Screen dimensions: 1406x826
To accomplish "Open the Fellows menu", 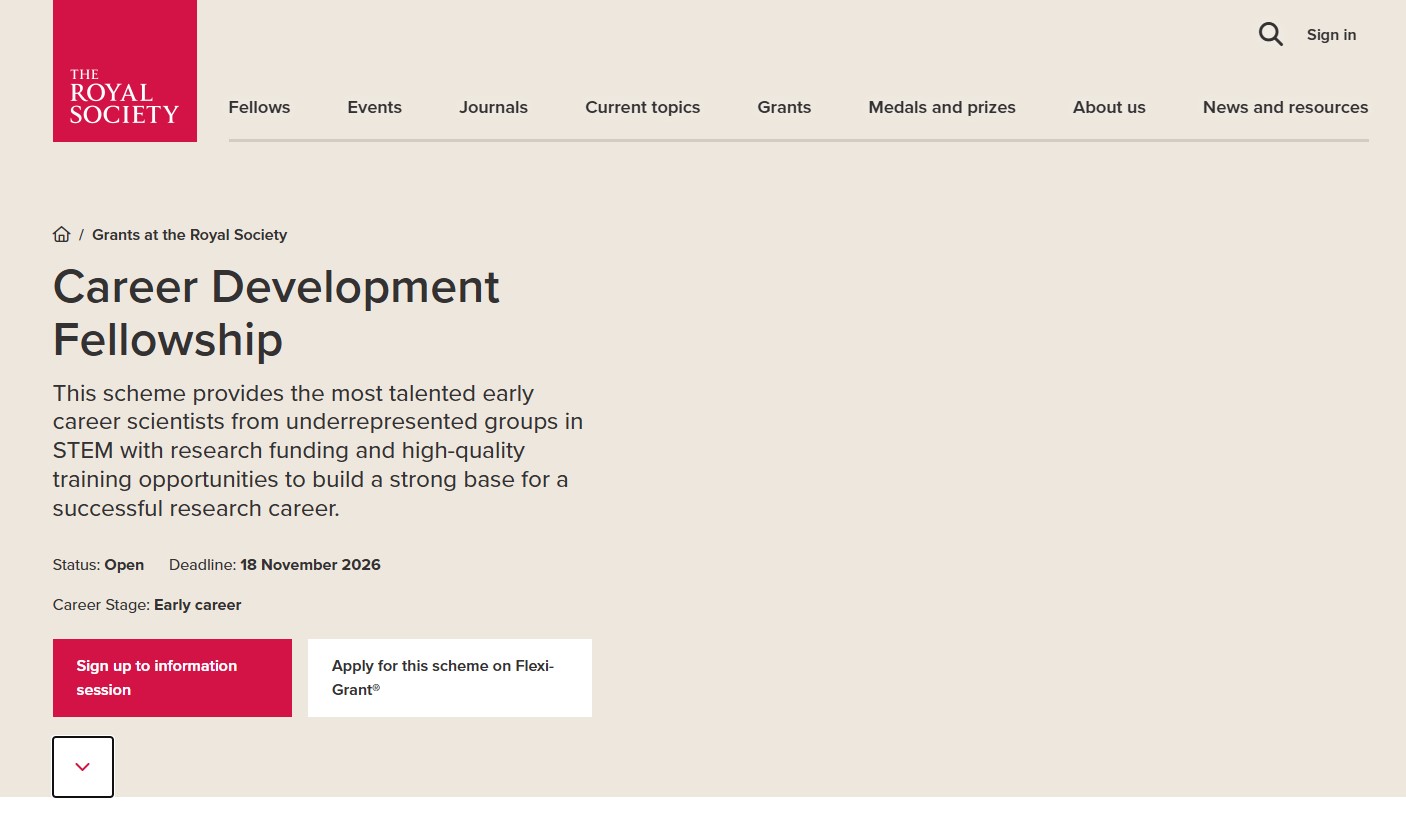I will 259,107.
